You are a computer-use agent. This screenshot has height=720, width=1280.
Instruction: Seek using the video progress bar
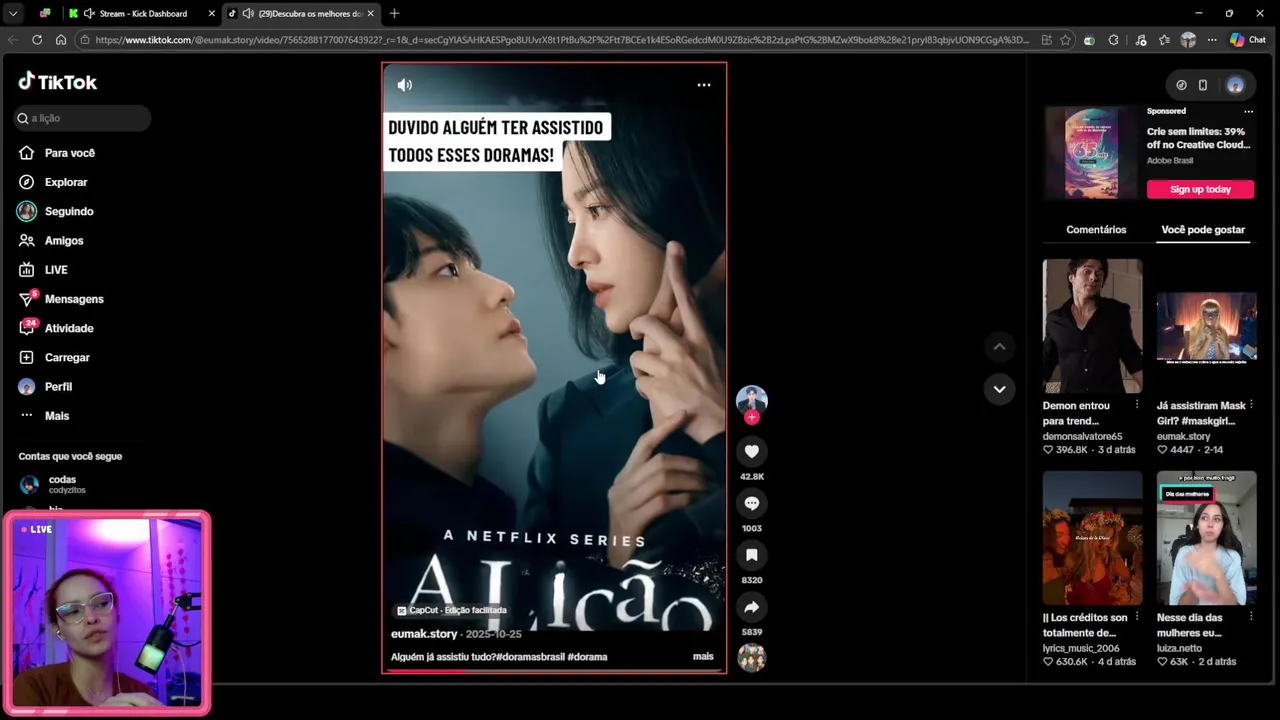[x=554, y=671]
